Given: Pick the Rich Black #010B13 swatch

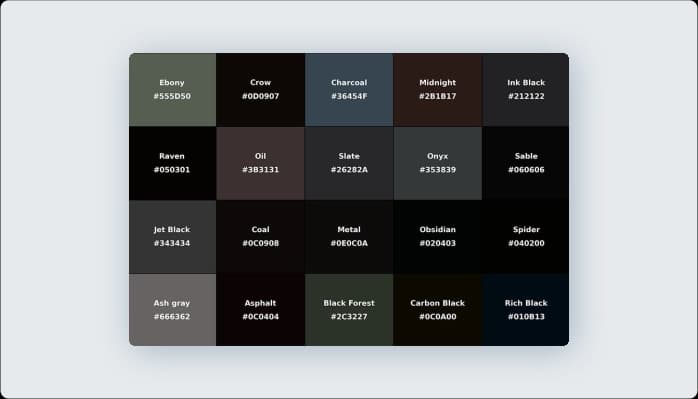Looking at the screenshot, I should [526, 309].
